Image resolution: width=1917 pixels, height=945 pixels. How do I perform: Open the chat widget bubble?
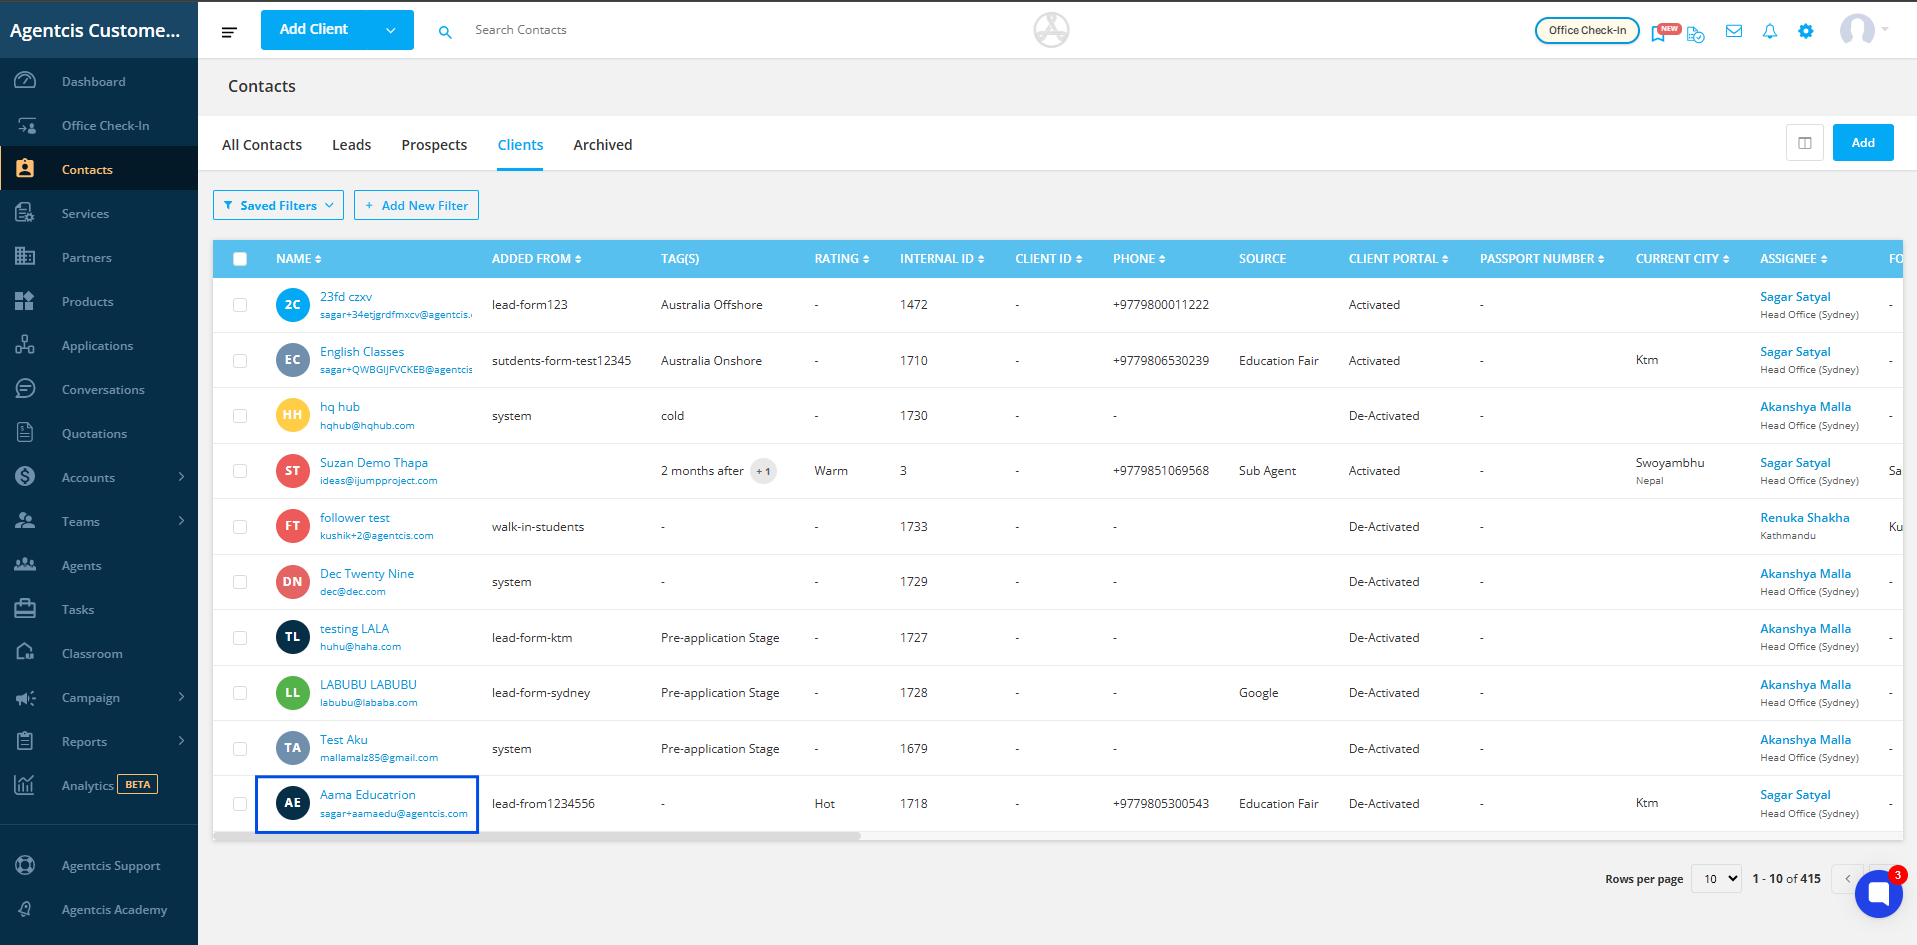[x=1878, y=893]
